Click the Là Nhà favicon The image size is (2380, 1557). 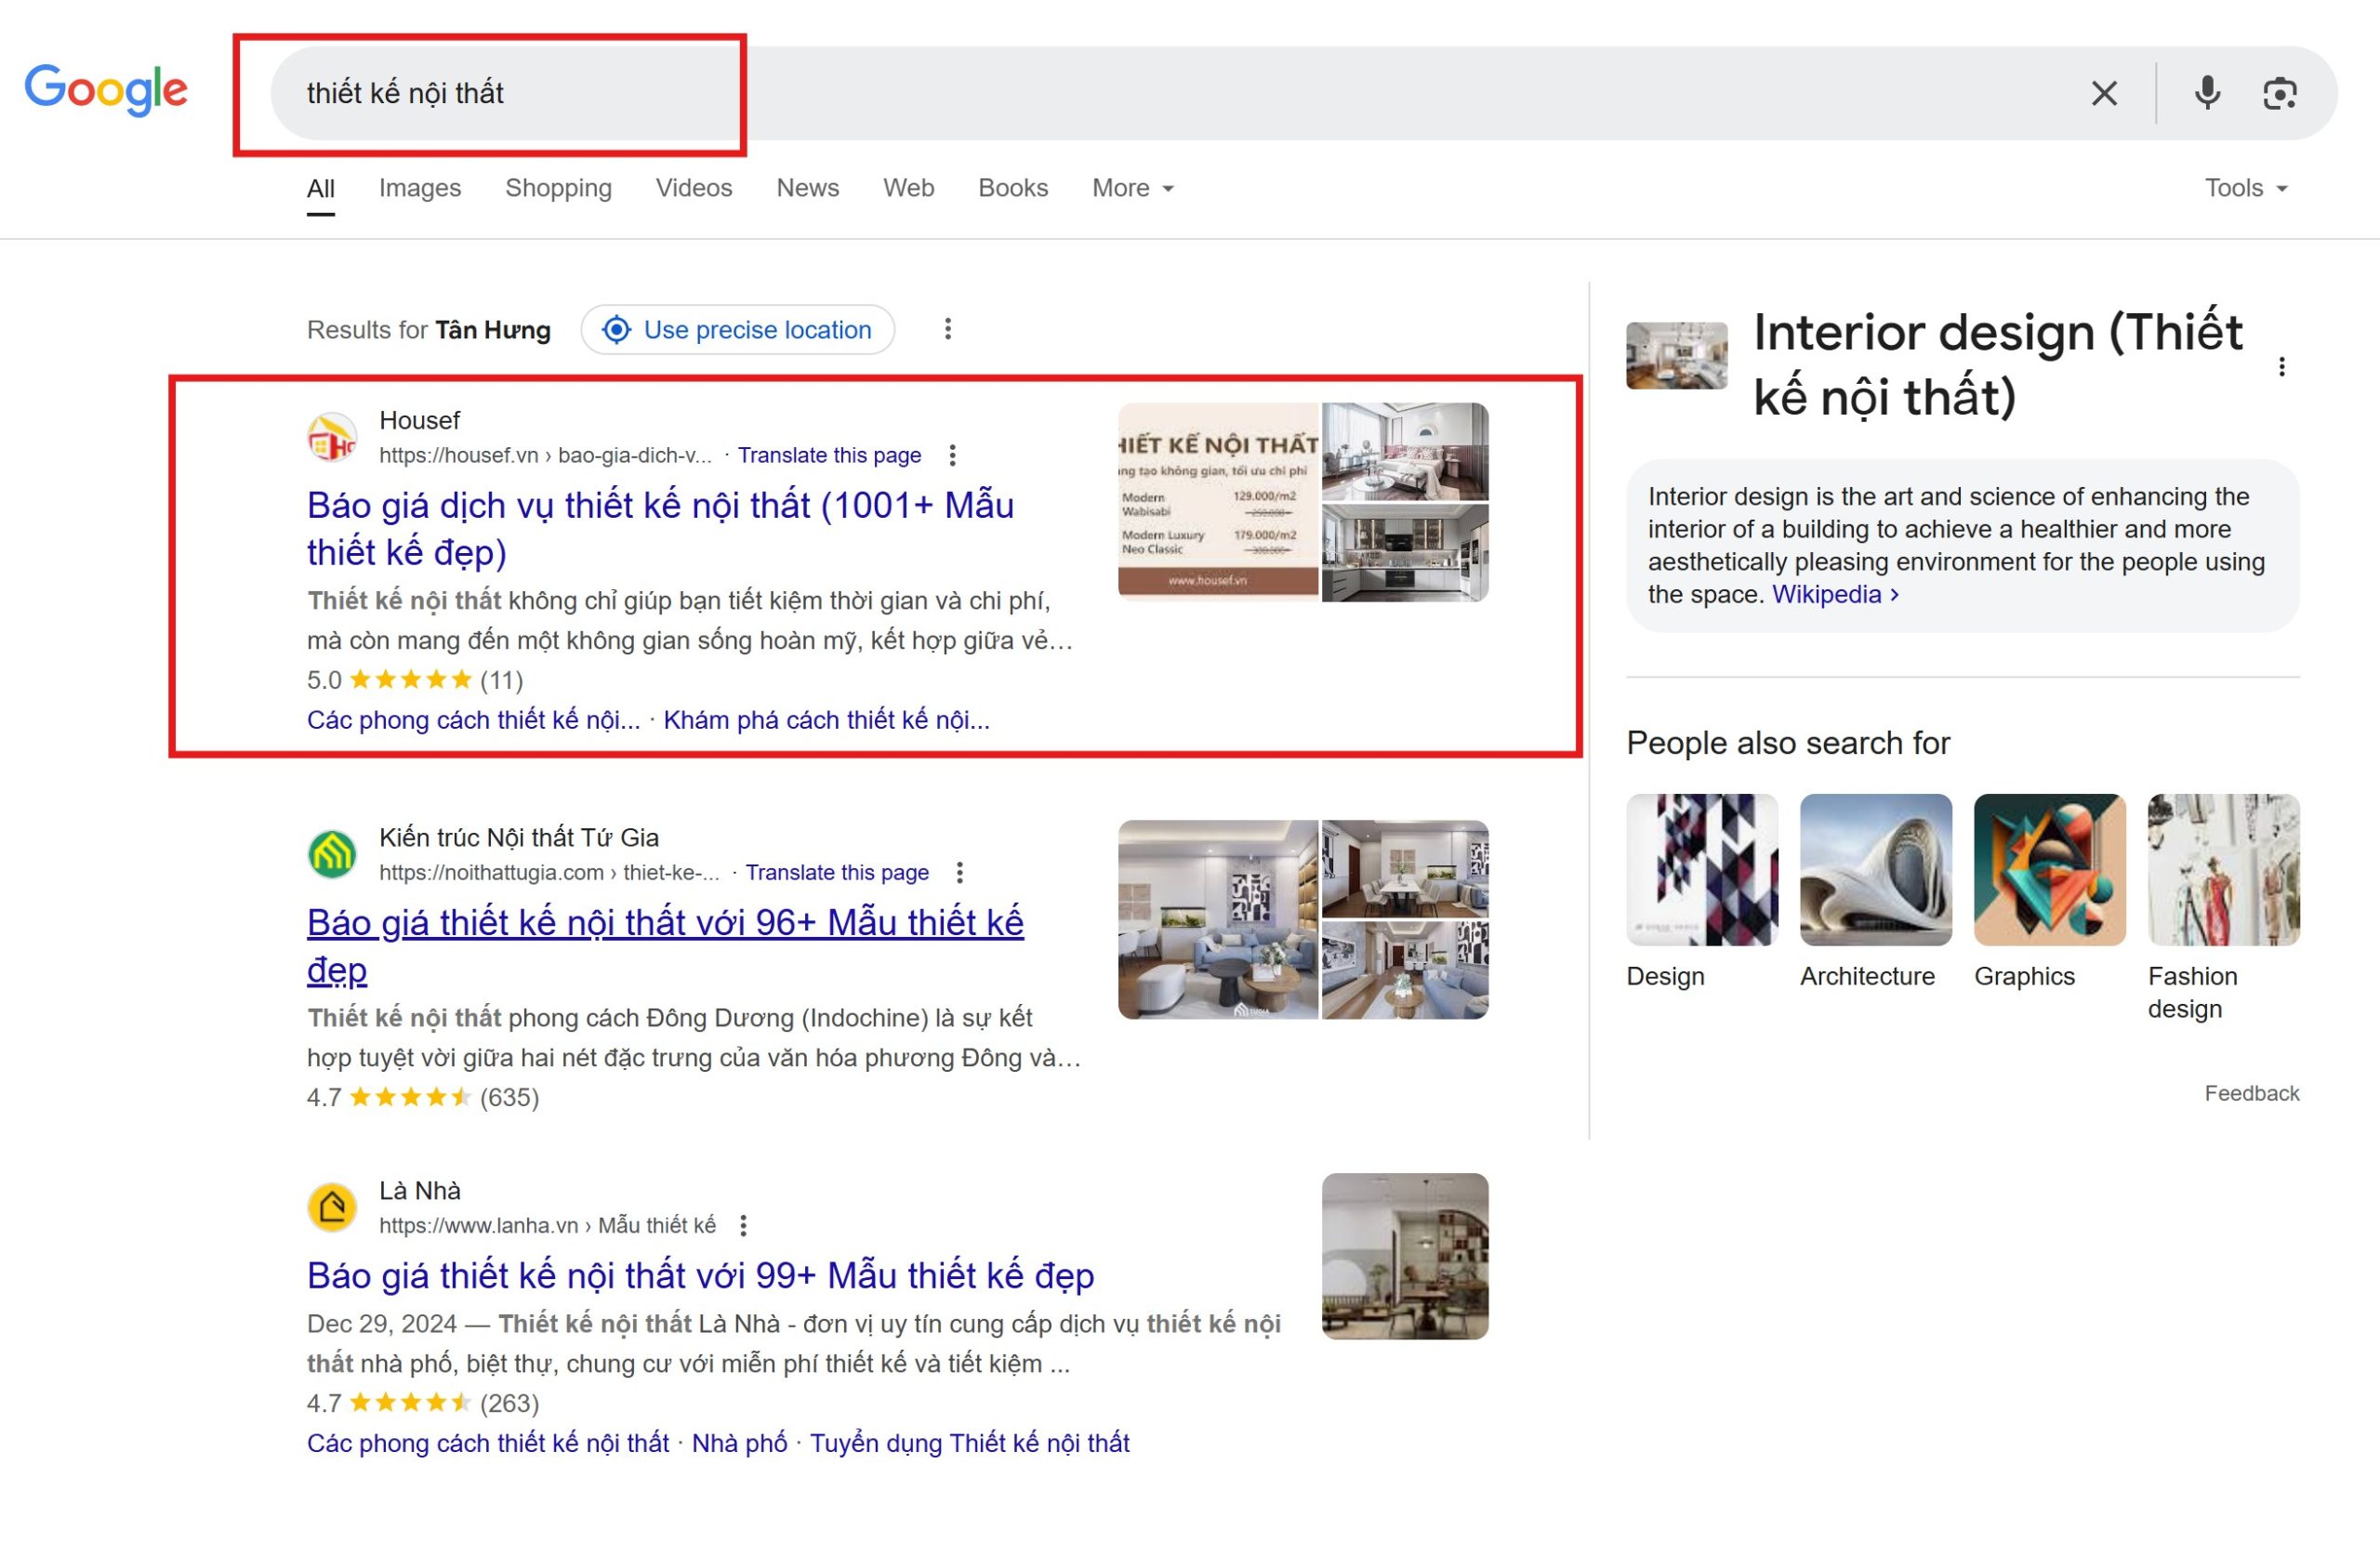tap(332, 1206)
